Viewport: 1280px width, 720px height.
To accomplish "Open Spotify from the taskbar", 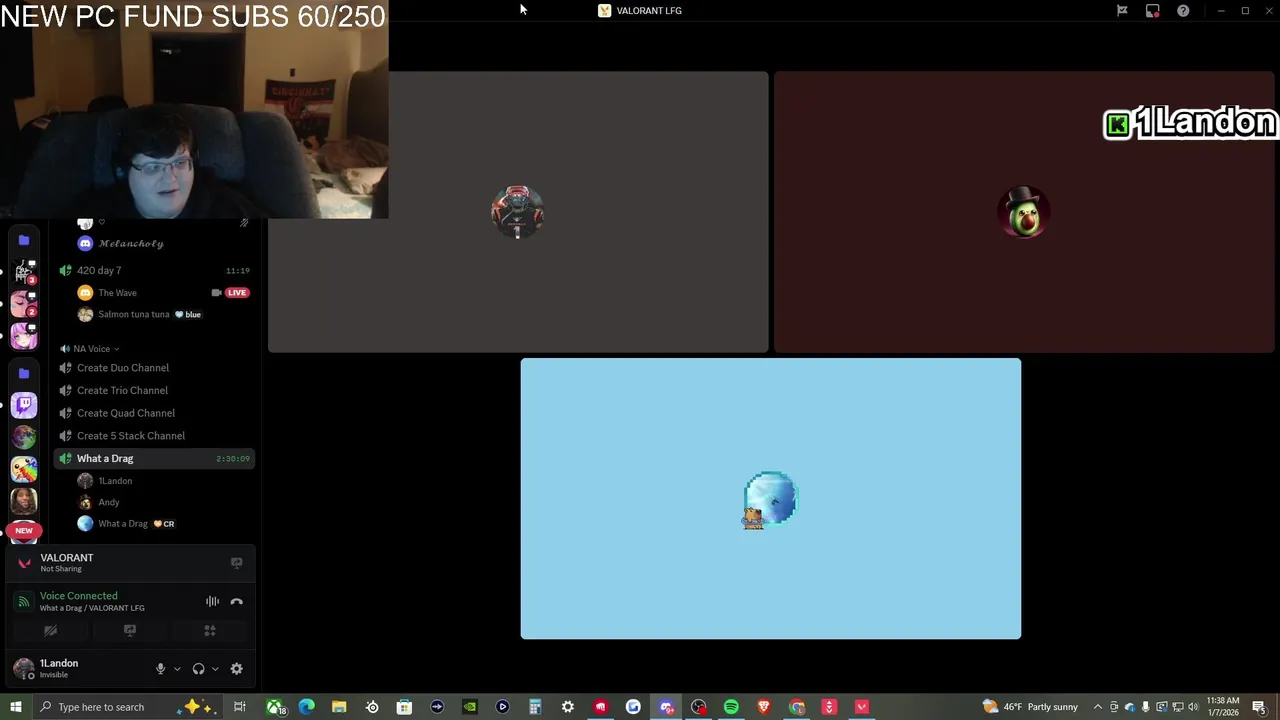I will 731,707.
